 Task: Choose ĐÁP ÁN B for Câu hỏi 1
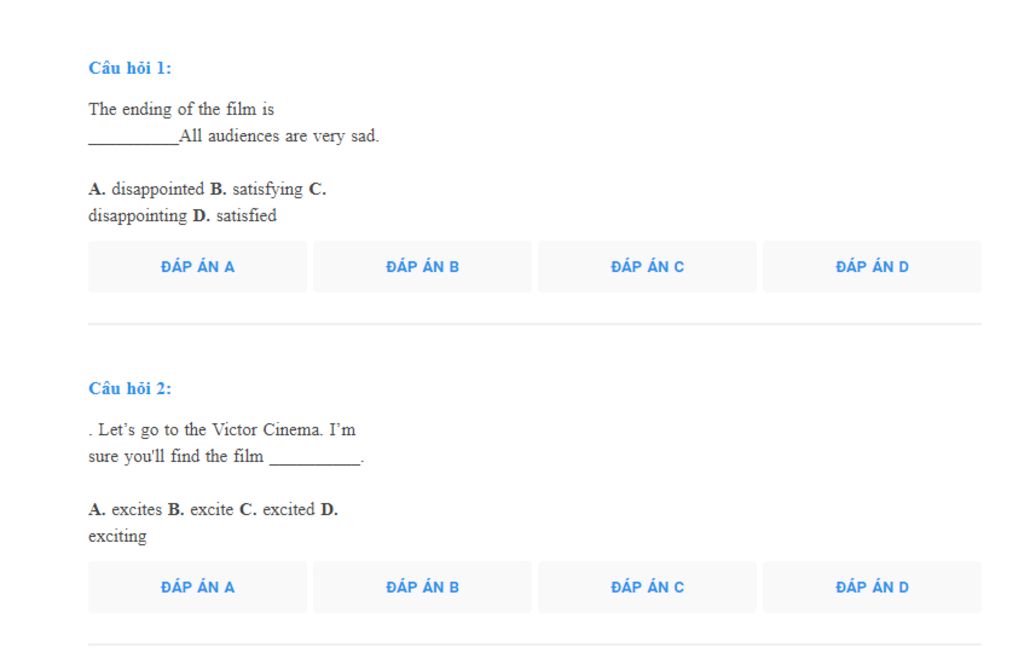point(423,266)
